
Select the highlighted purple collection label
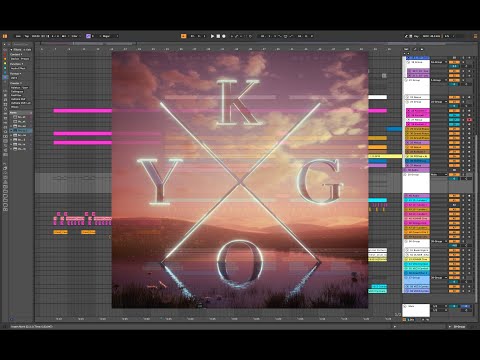click(5, 77)
